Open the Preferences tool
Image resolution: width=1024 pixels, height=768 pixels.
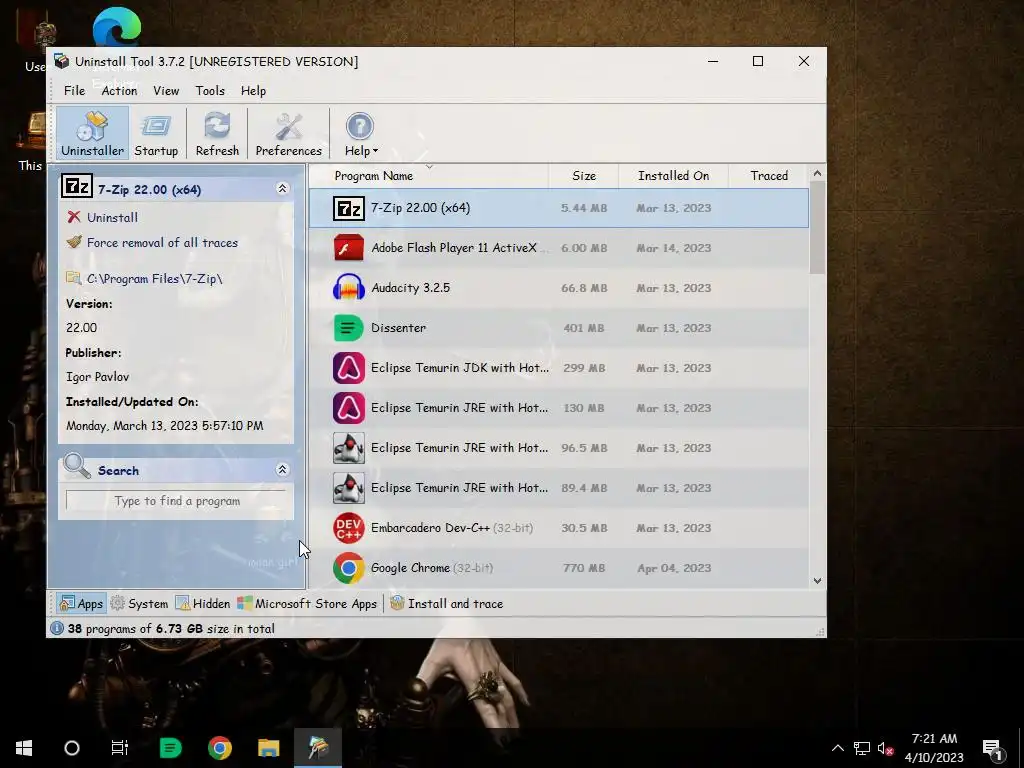point(288,134)
